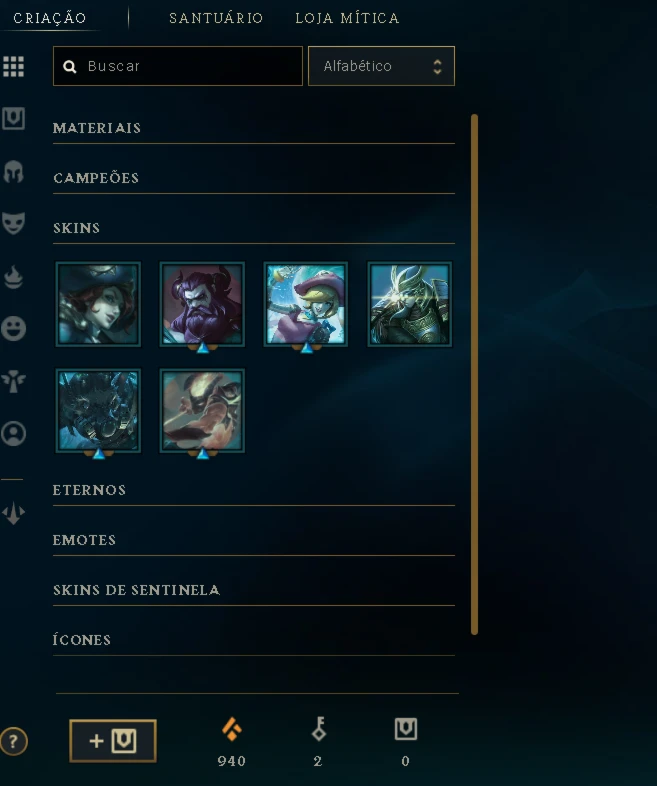Expand the Campeões section
Image resolution: width=657 pixels, height=786 pixels.
pos(254,178)
